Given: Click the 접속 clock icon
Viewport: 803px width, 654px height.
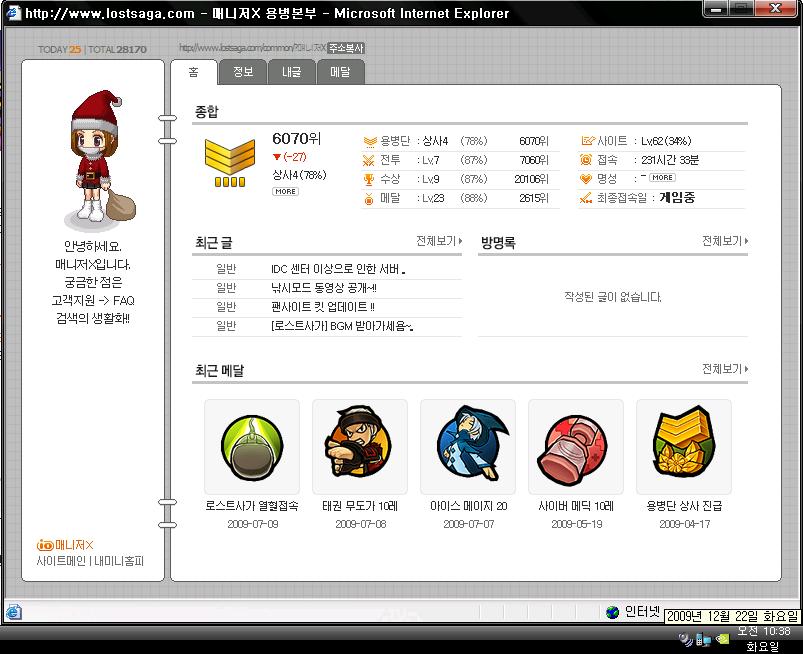Looking at the screenshot, I should 586,160.
